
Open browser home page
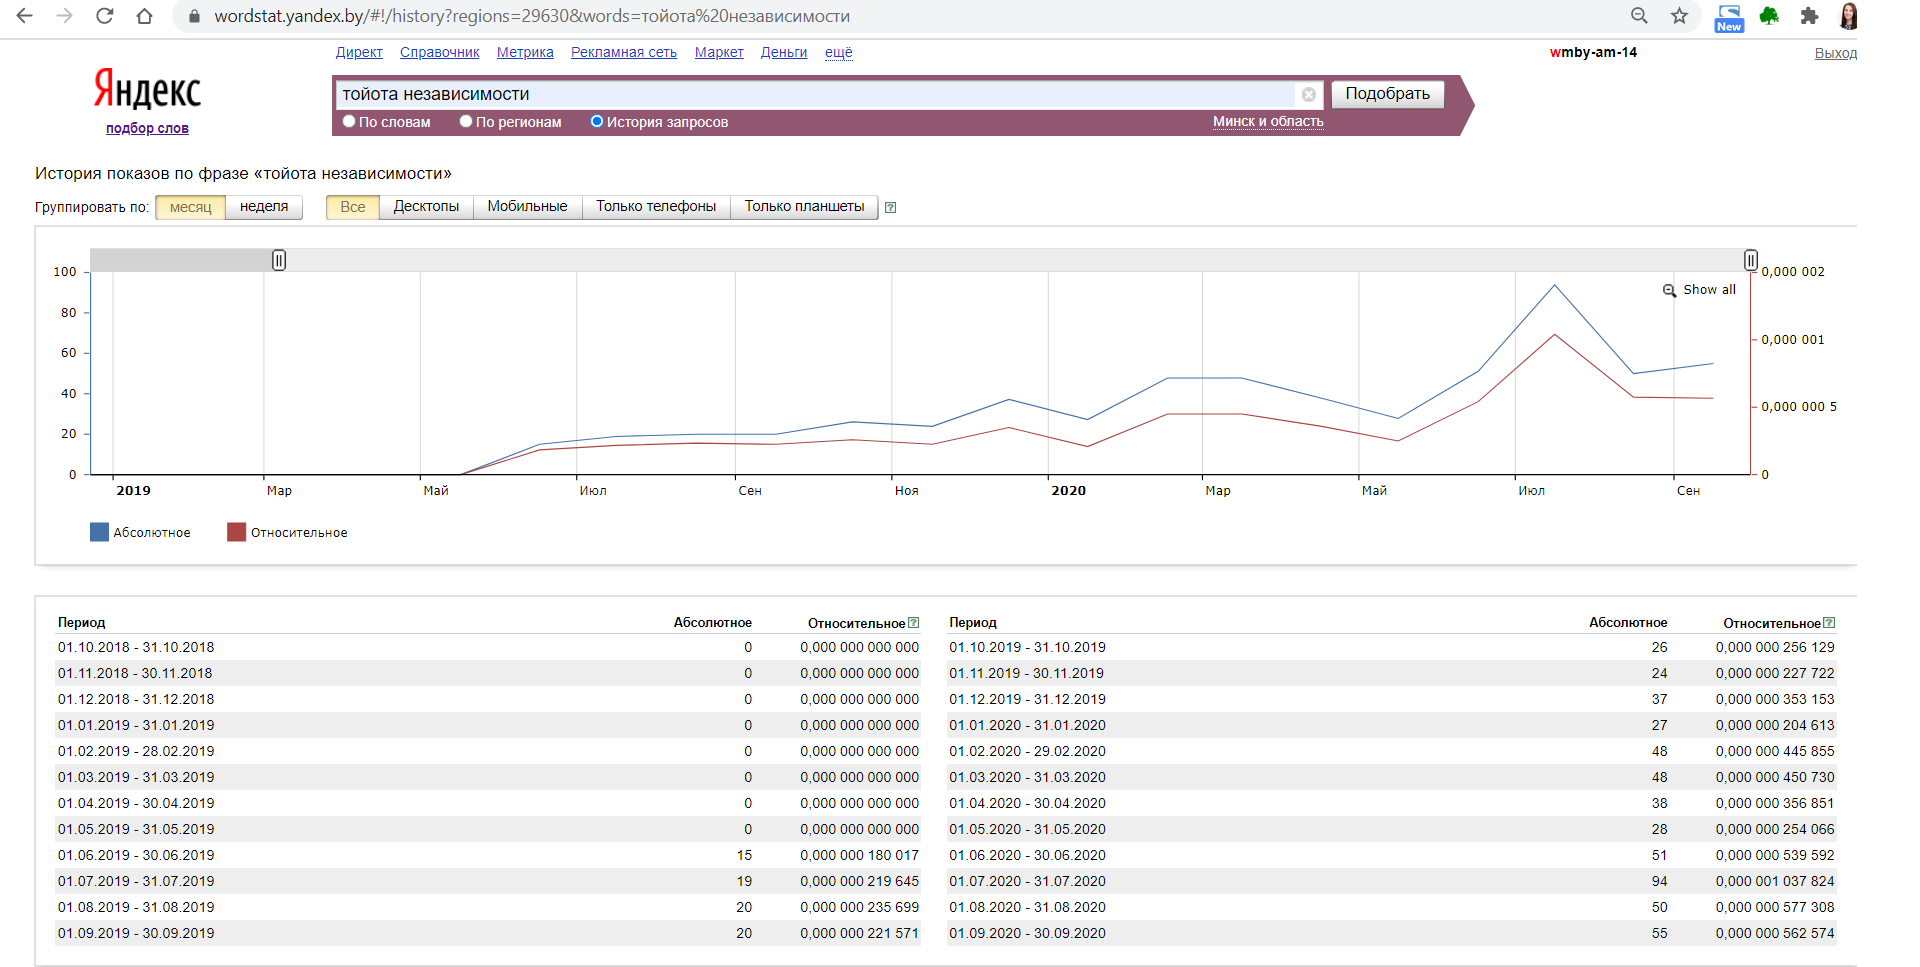tap(145, 16)
